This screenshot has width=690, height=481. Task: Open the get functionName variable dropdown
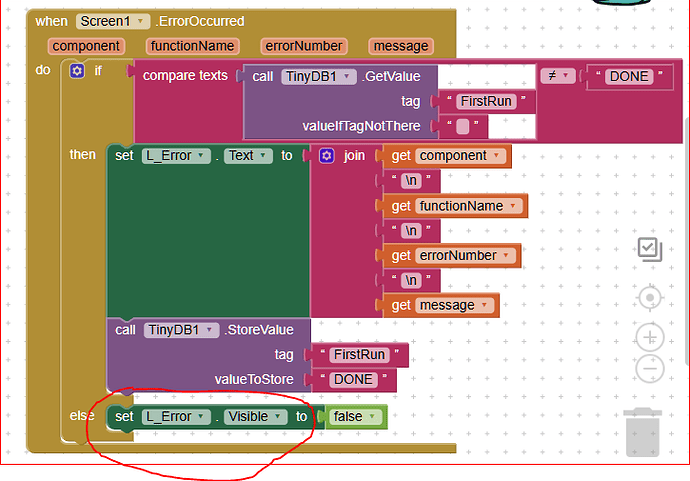pyautogui.click(x=468, y=206)
